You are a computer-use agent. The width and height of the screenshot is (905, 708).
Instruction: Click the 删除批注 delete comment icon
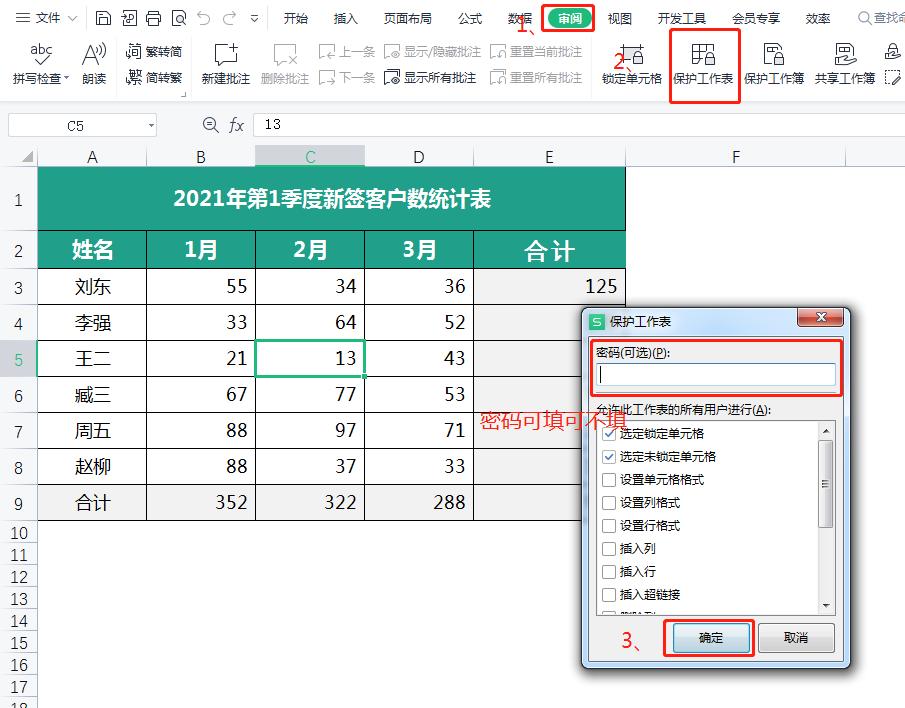(285, 55)
